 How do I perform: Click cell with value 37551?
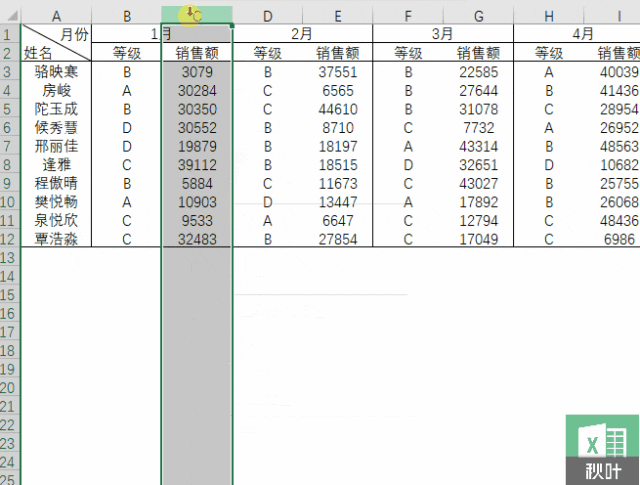click(x=338, y=72)
